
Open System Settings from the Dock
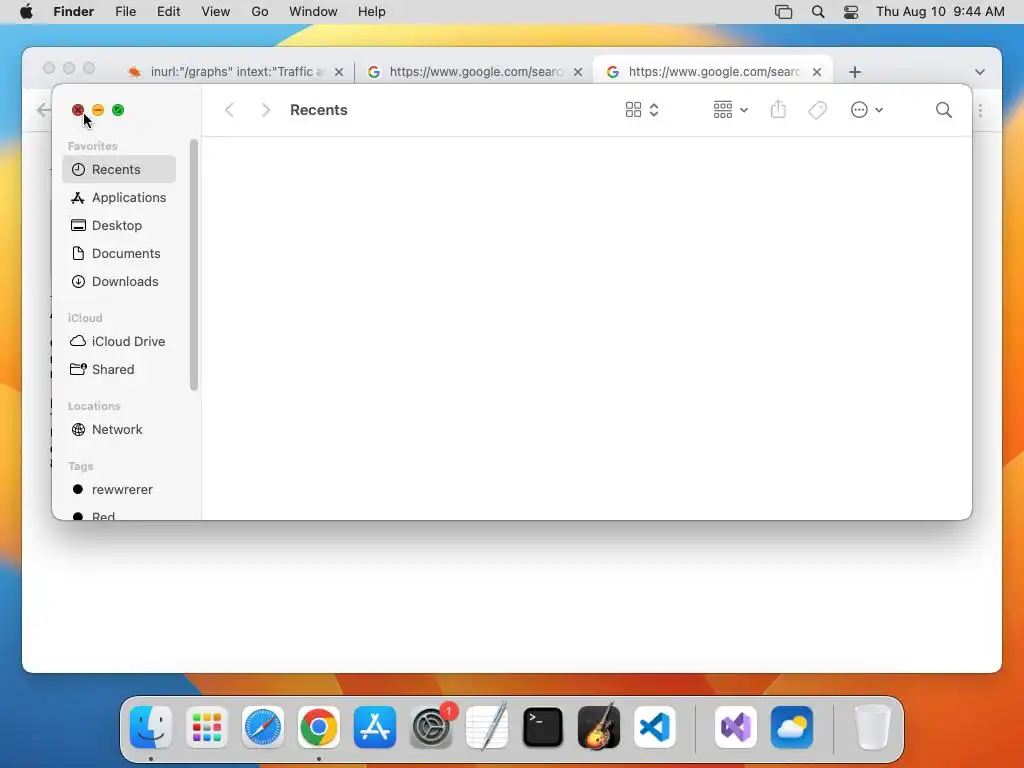tap(431, 727)
